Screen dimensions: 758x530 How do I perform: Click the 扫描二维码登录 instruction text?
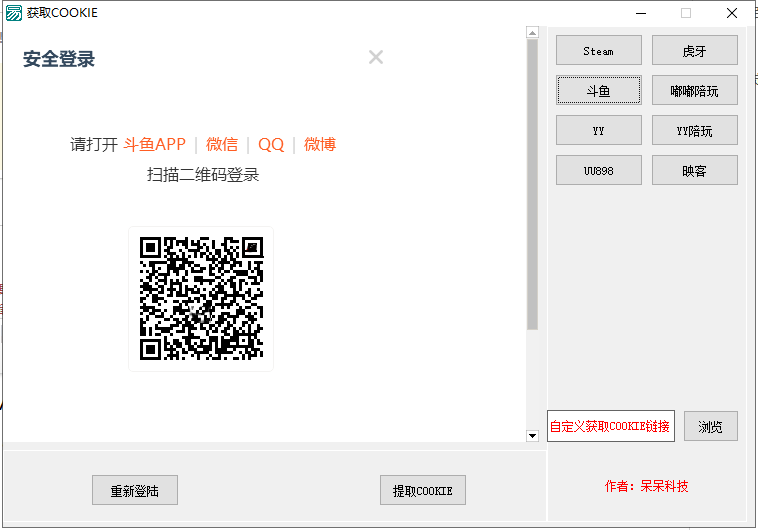tap(203, 175)
